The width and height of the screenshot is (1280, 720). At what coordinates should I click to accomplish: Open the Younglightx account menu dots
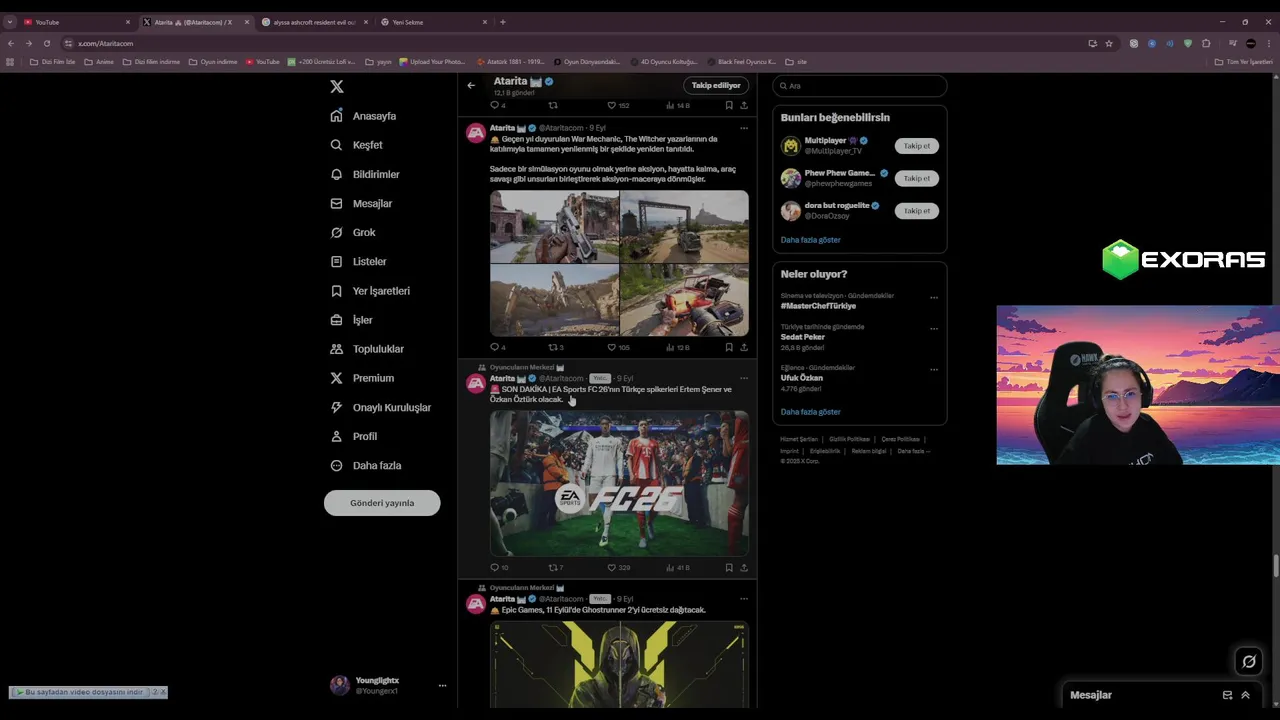(442, 685)
